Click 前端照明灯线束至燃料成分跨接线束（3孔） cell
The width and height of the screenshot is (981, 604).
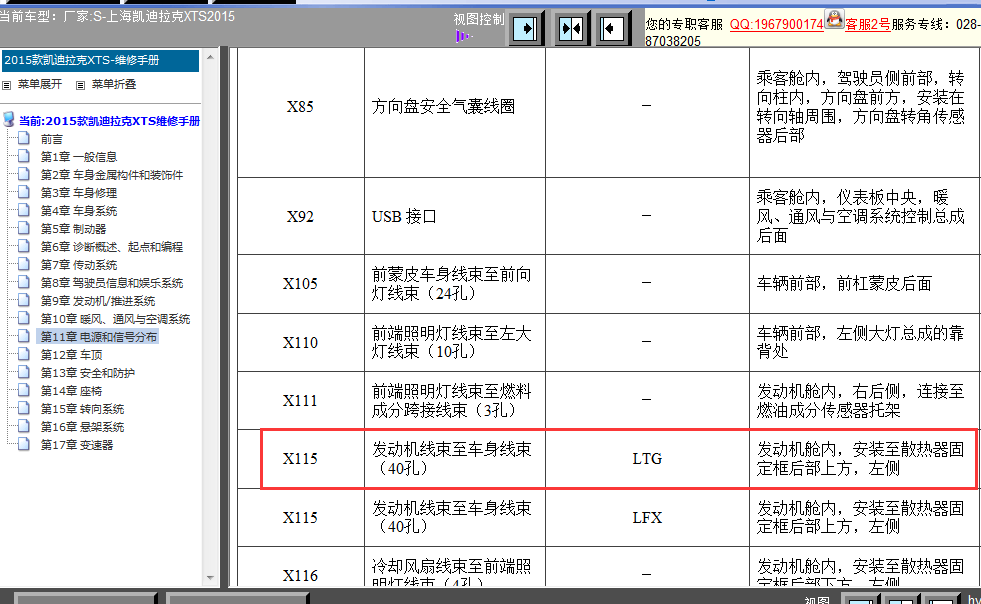[x=455, y=401]
